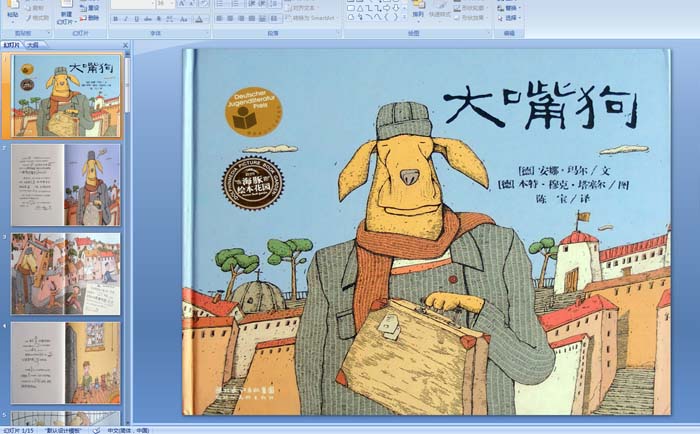The height and width of the screenshot is (434, 700).
Task: Toggle Italic formatting
Action: tap(126, 19)
